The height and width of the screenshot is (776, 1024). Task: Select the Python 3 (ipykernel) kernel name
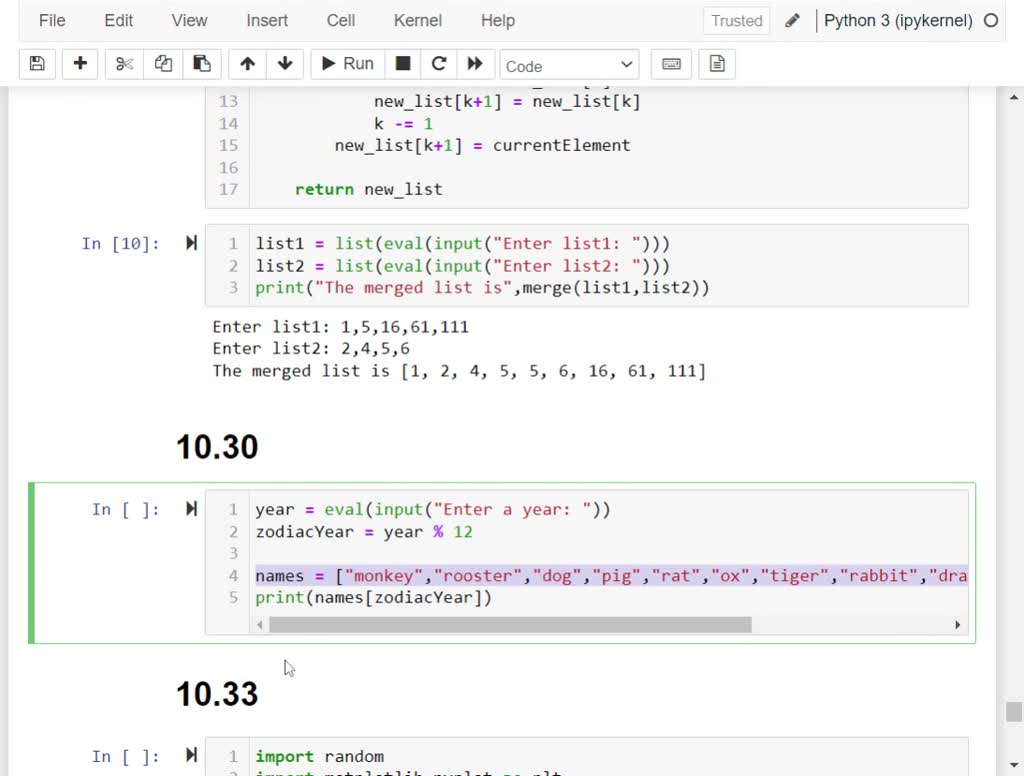point(901,19)
